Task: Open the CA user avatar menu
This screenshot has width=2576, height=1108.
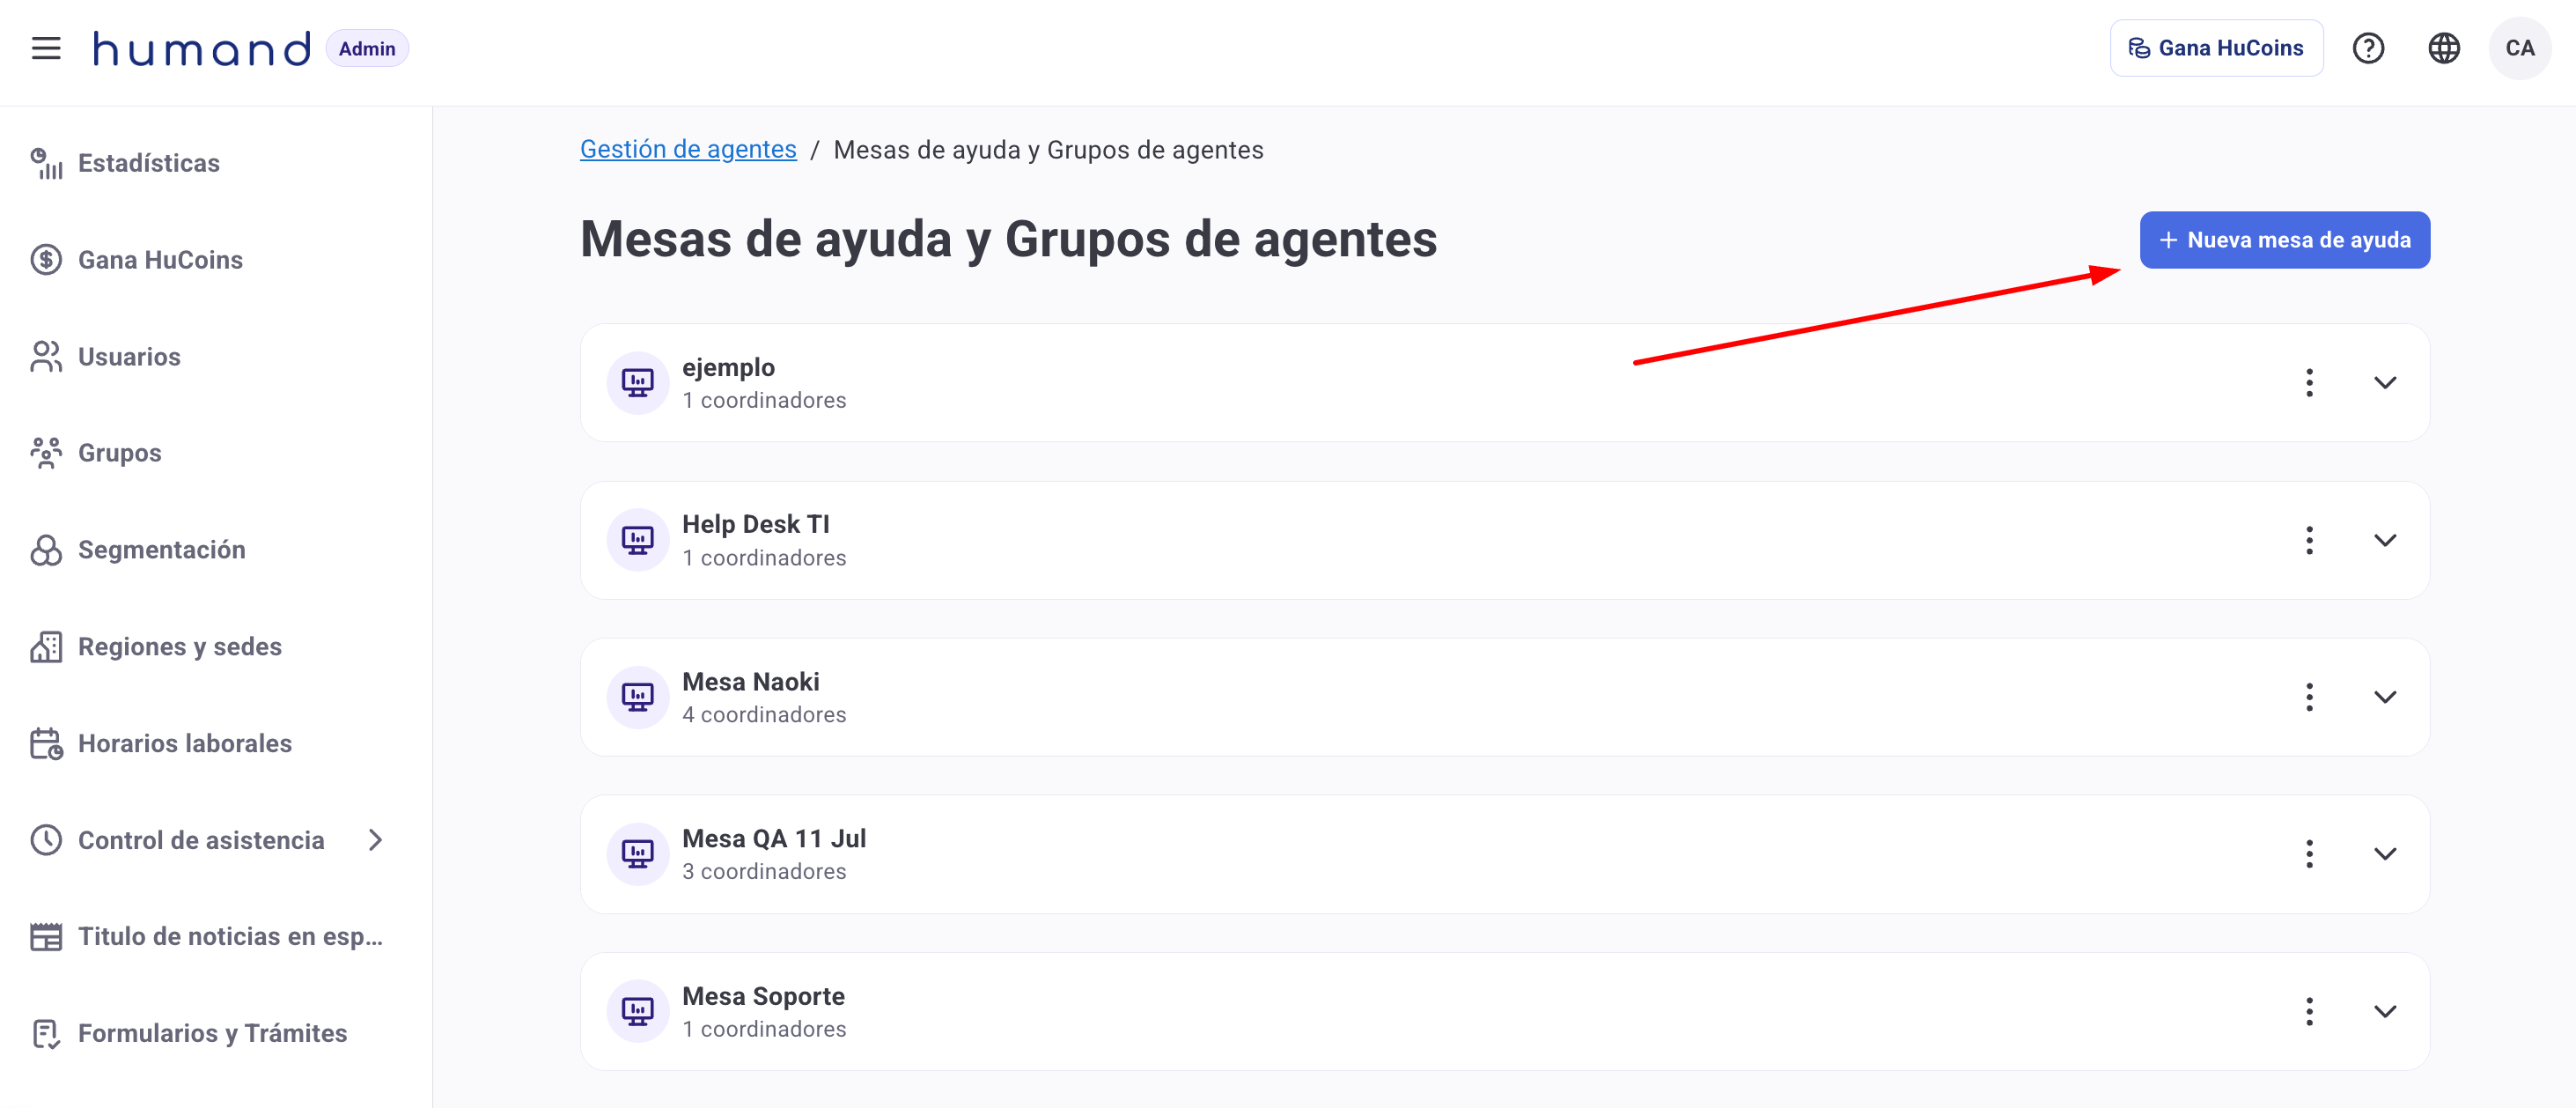Action: coord(2520,48)
